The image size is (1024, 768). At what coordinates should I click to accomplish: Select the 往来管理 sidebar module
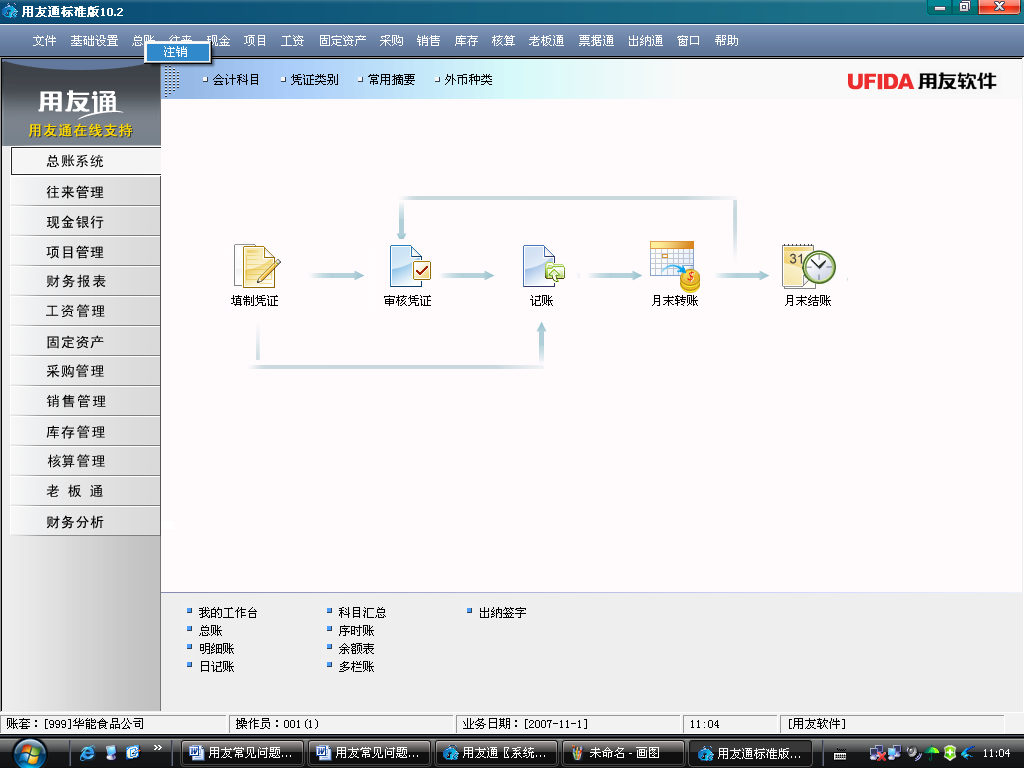[86, 192]
